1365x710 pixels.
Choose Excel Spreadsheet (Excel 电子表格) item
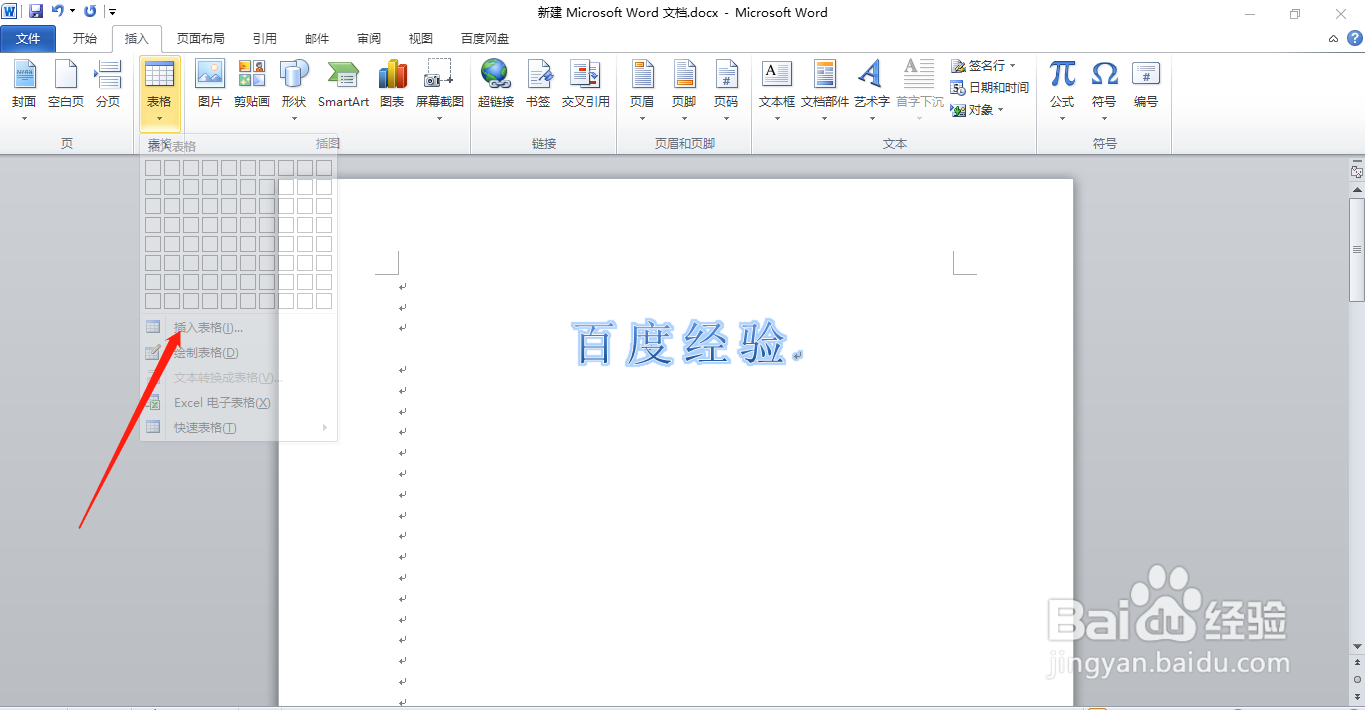point(238,403)
